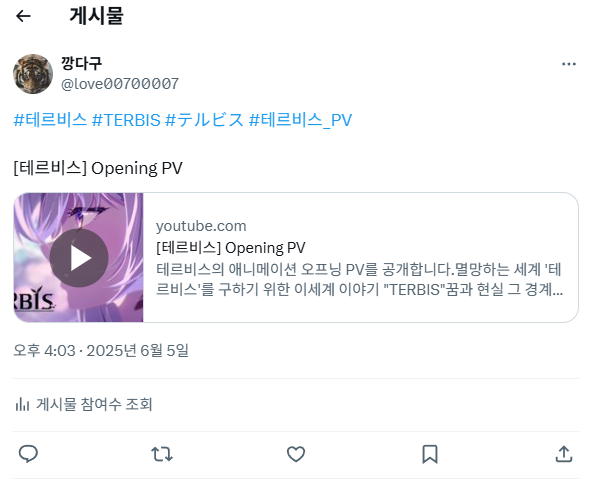Viewport: 594px width, 482px height.
Task: Open the reply speech bubble icon
Action: pyautogui.click(x=28, y=454)
